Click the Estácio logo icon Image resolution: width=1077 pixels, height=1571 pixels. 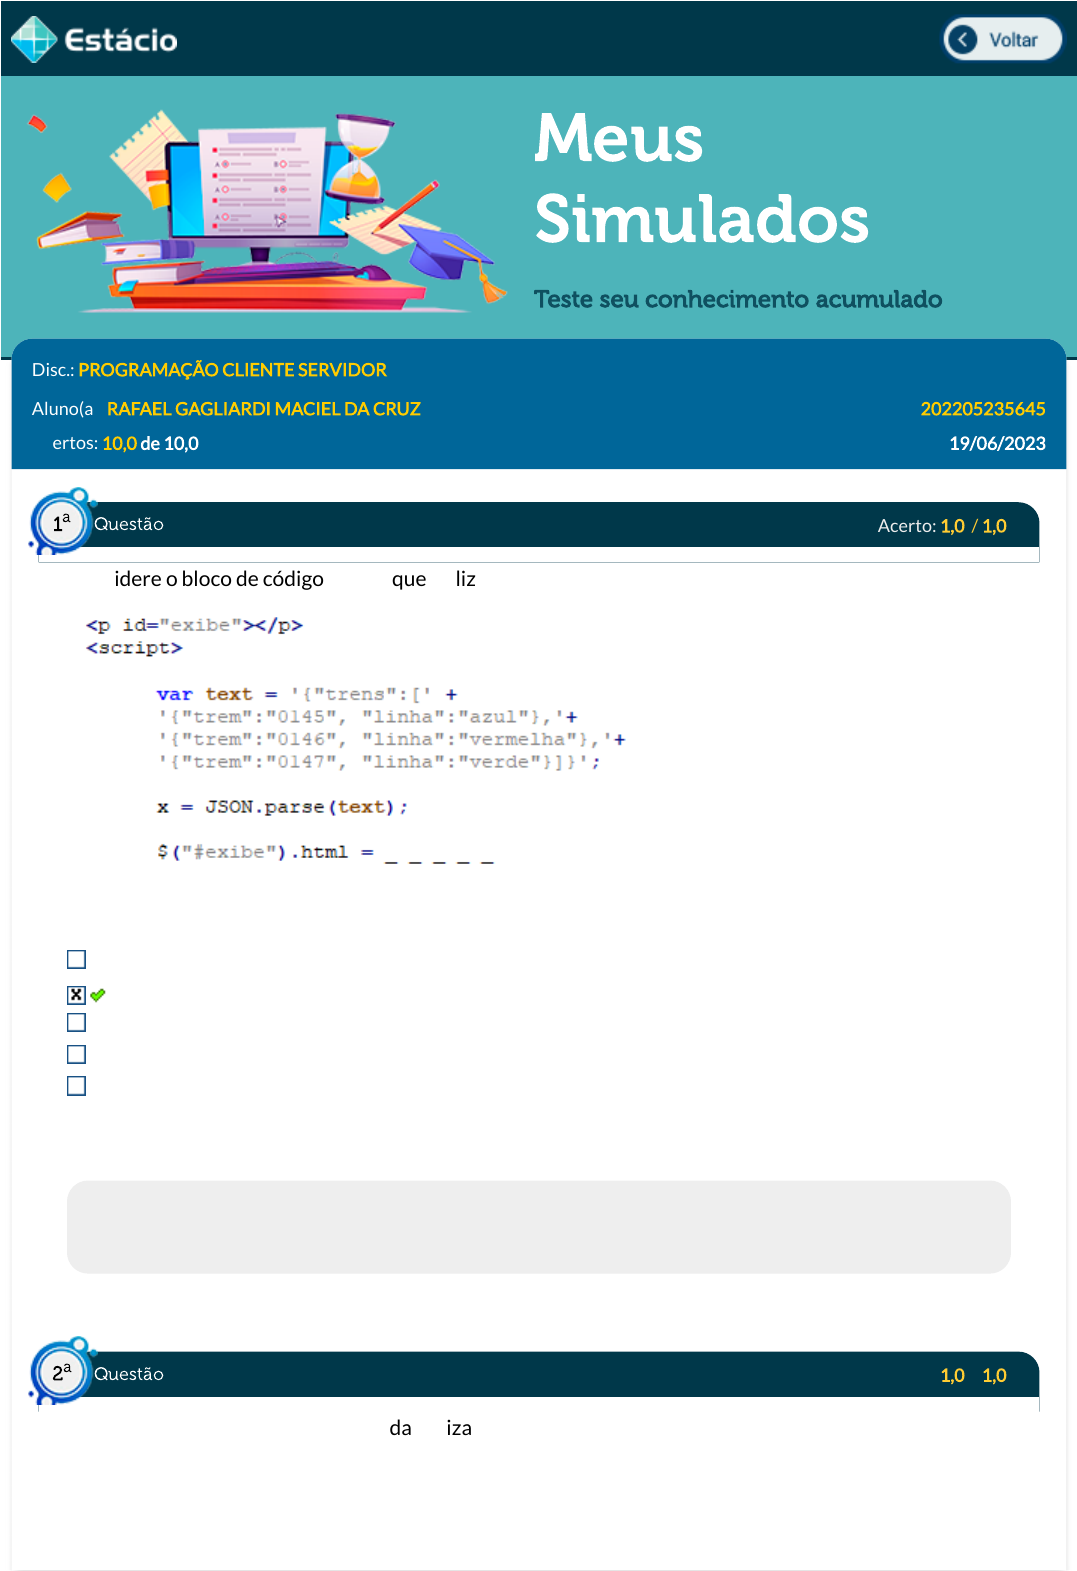click(34, 40)
